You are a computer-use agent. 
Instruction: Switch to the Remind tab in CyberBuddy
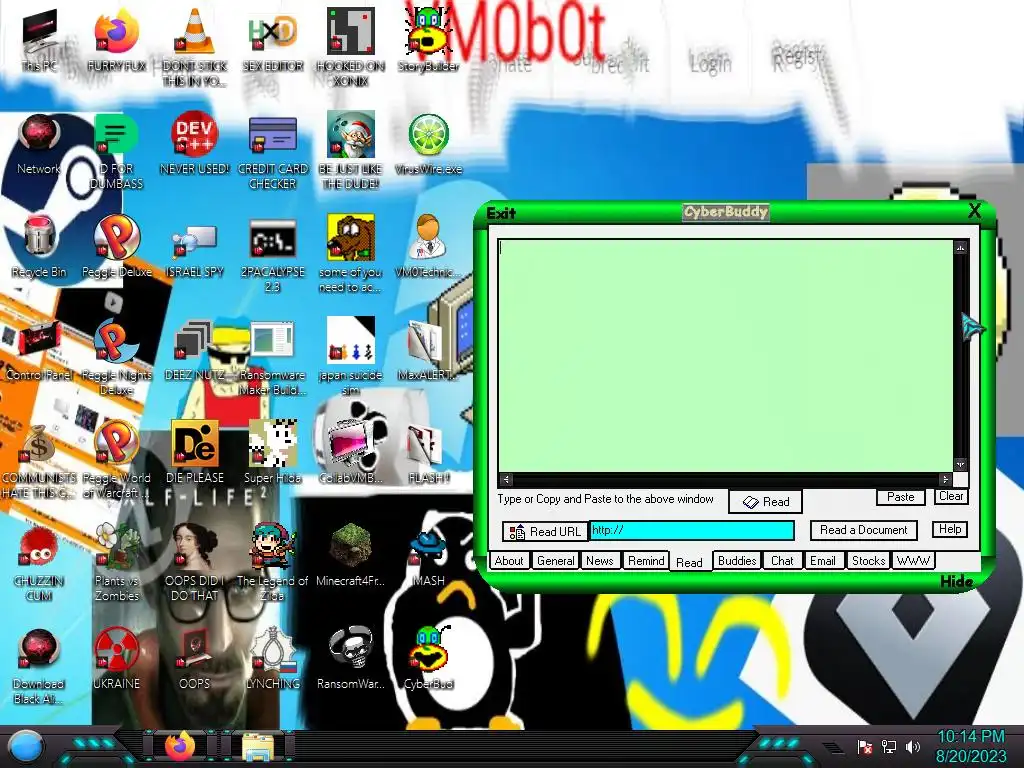point(646,561)
